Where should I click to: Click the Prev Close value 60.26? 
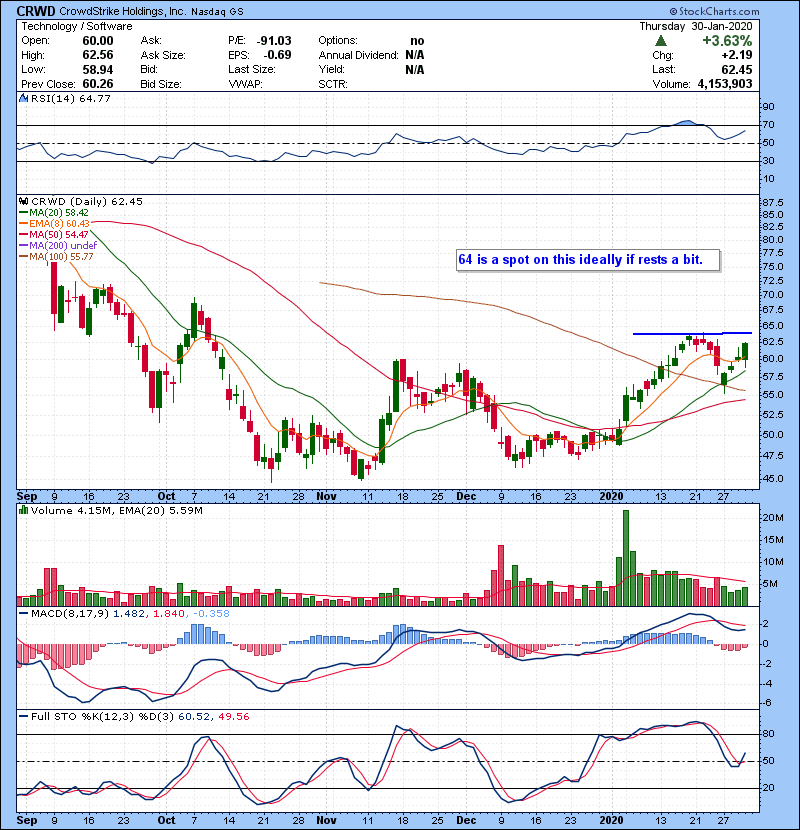click(x=98, y=84)
